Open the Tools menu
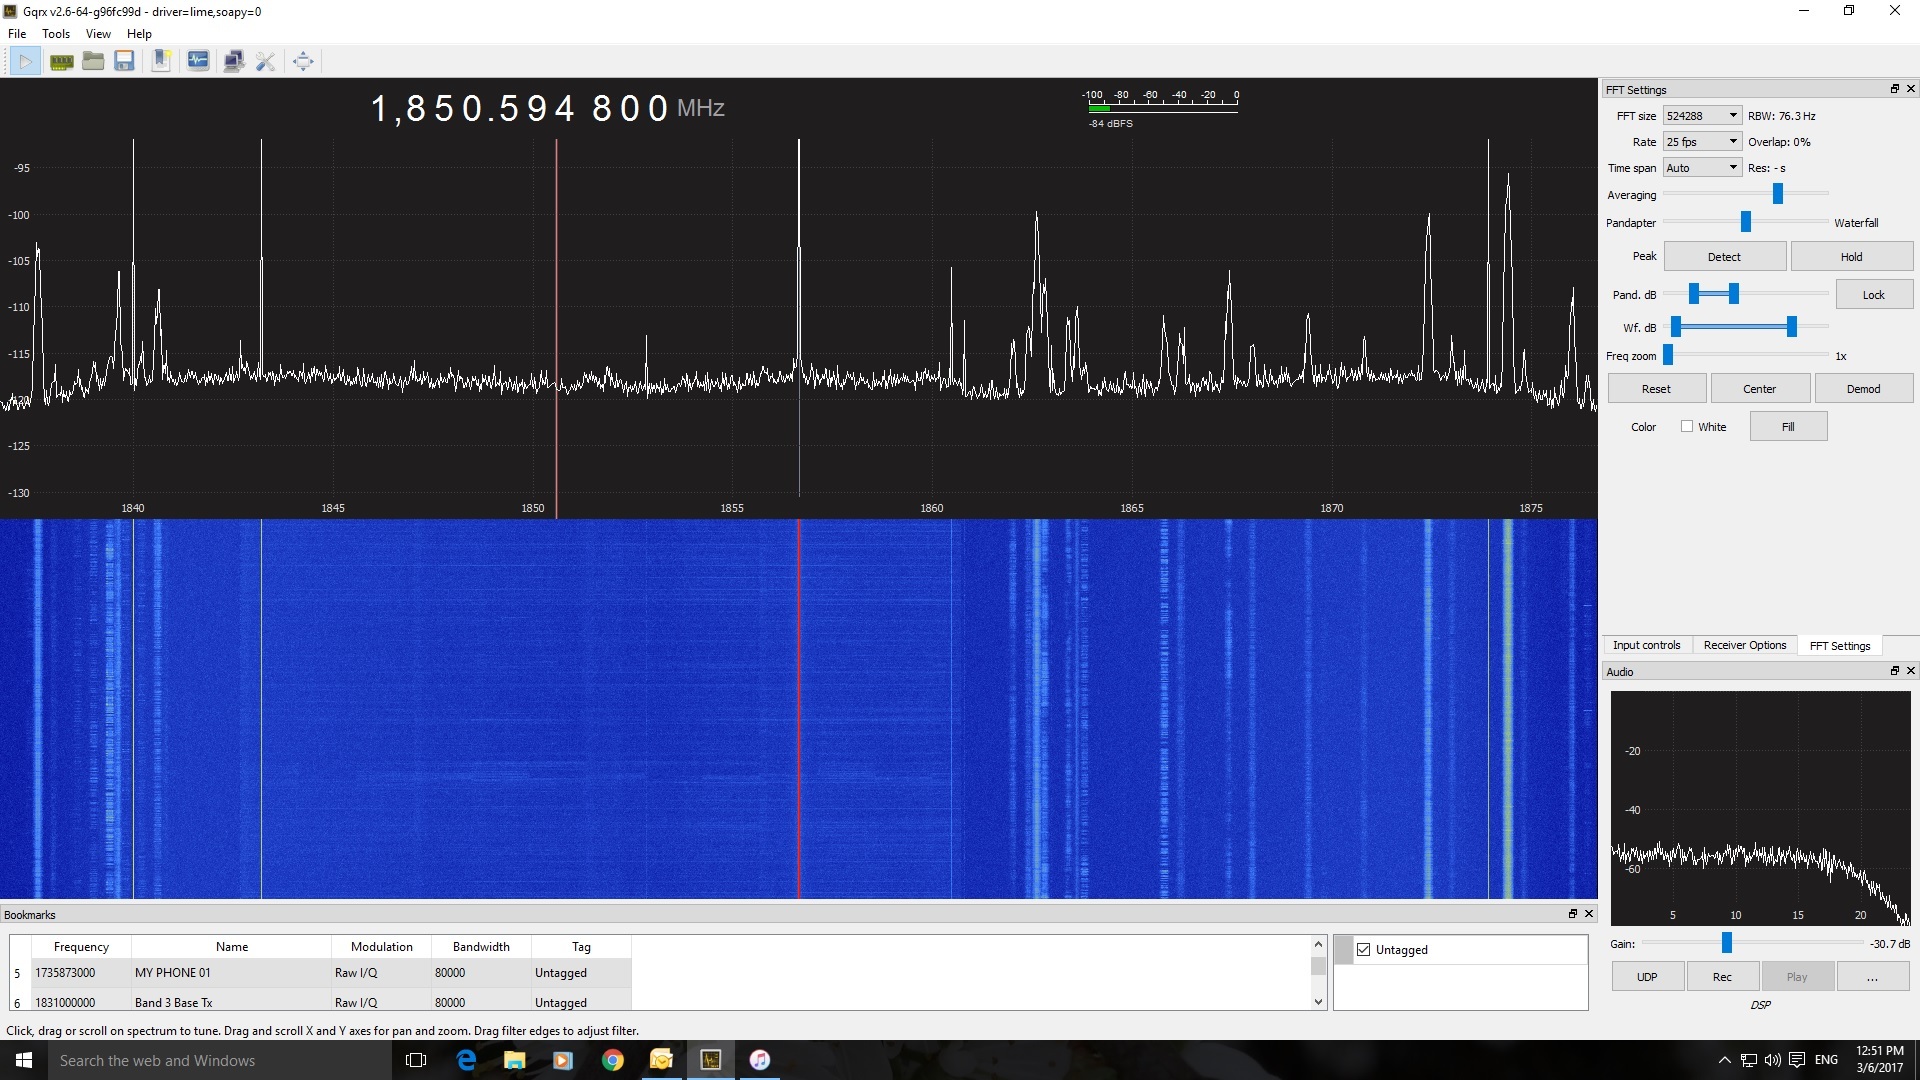1920x1080 pixels. pos(56,34)
